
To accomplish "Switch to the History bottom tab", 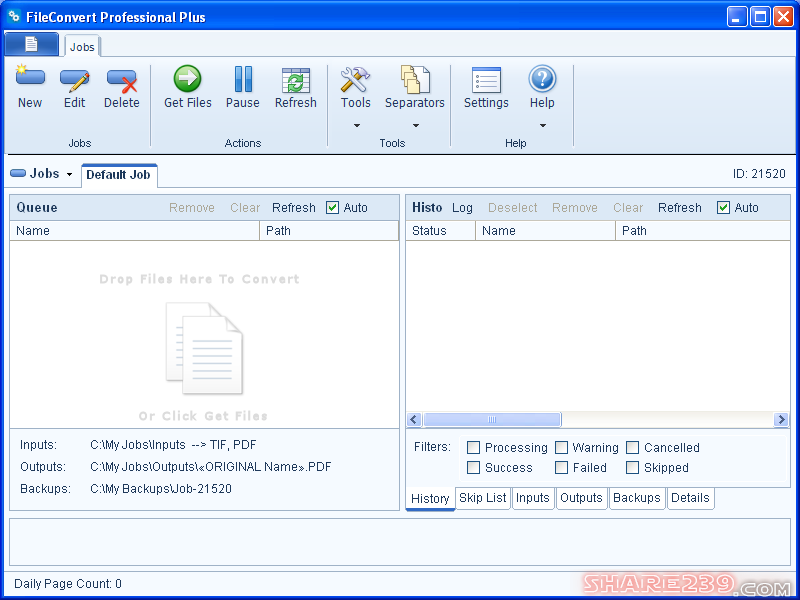I will point(430,498).
